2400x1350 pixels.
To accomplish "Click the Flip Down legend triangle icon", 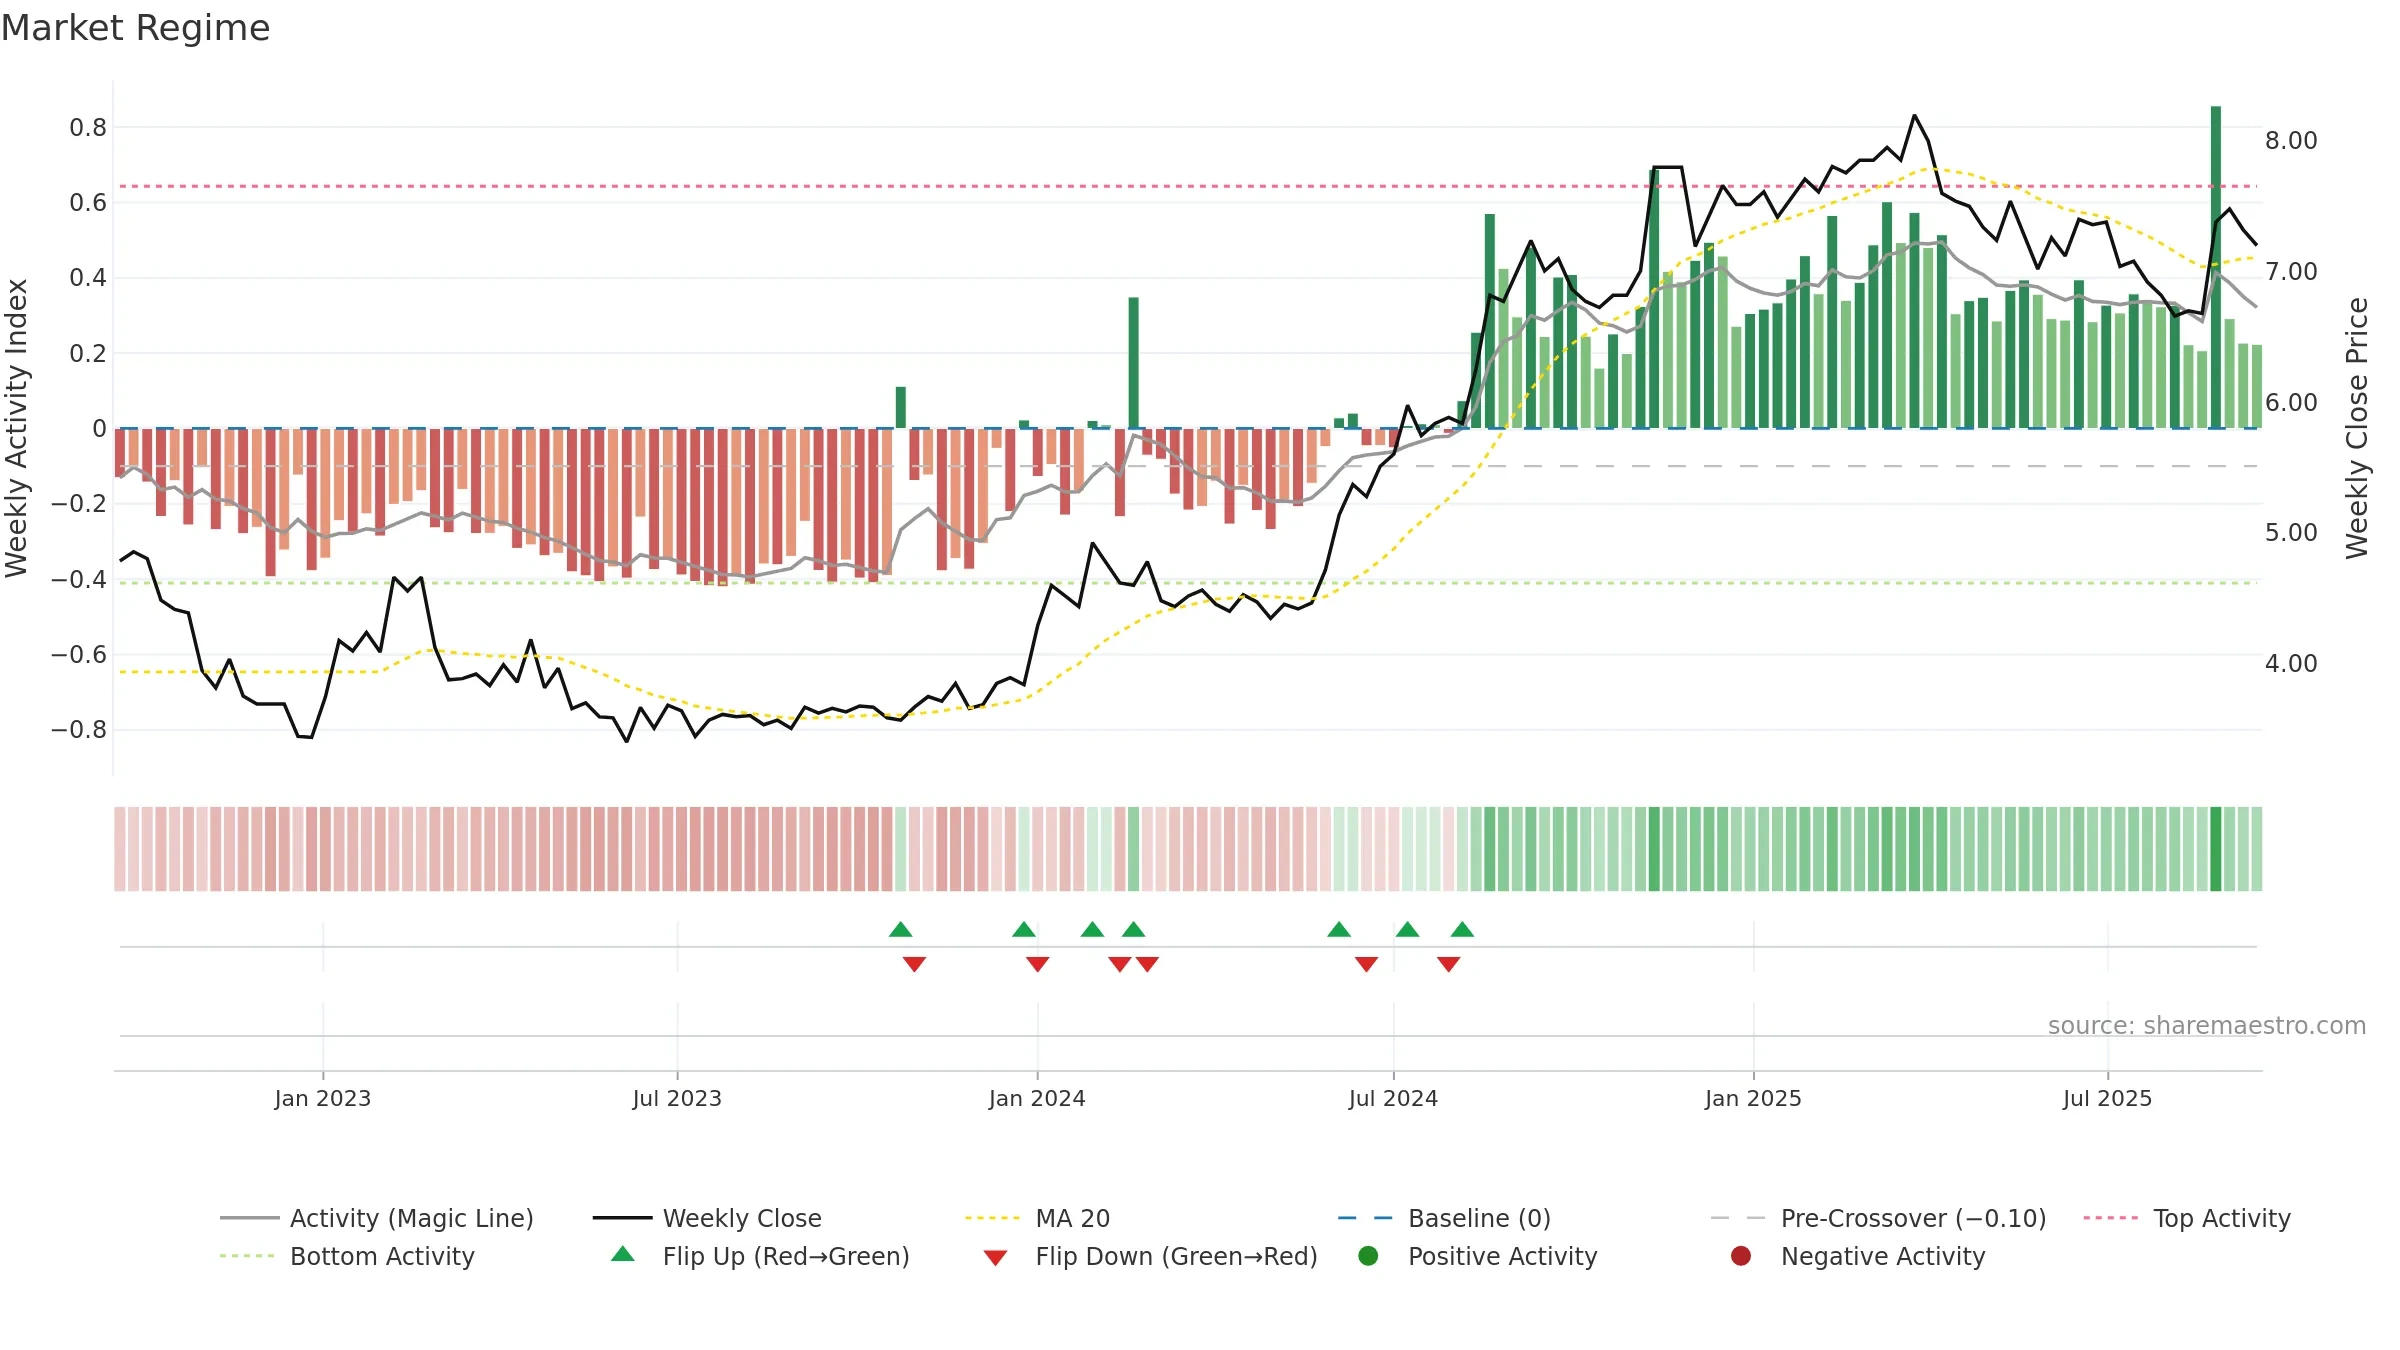I will 995,1258.
